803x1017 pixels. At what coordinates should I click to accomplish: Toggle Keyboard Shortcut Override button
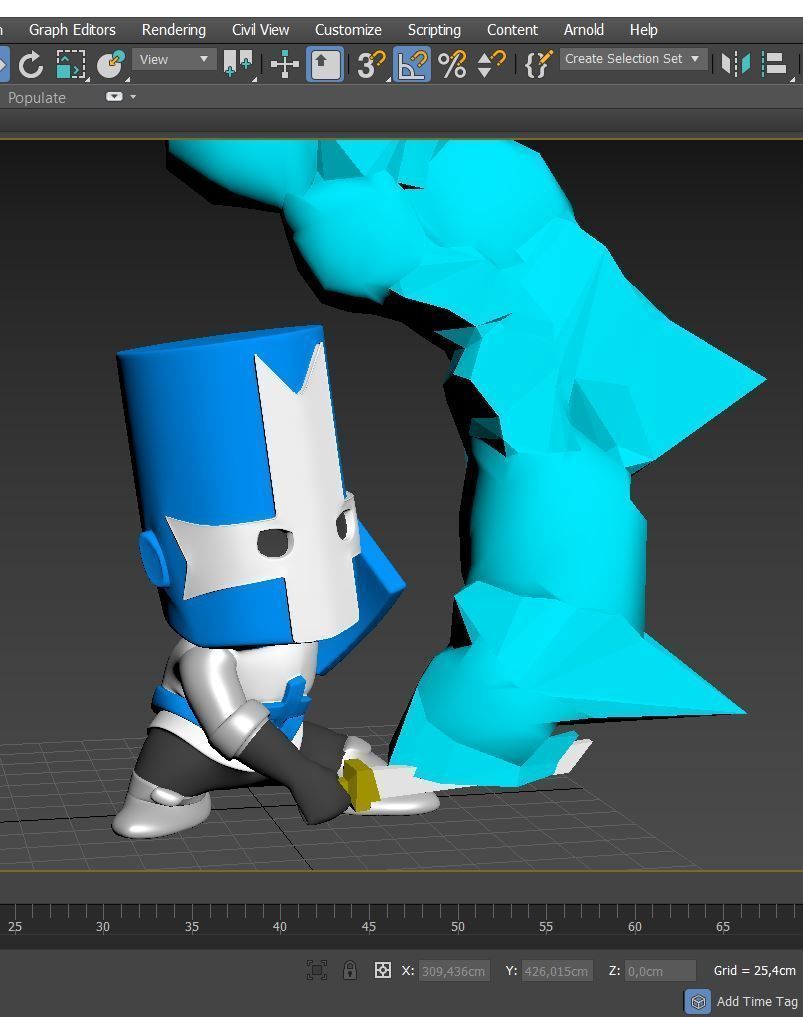(325, 64)
